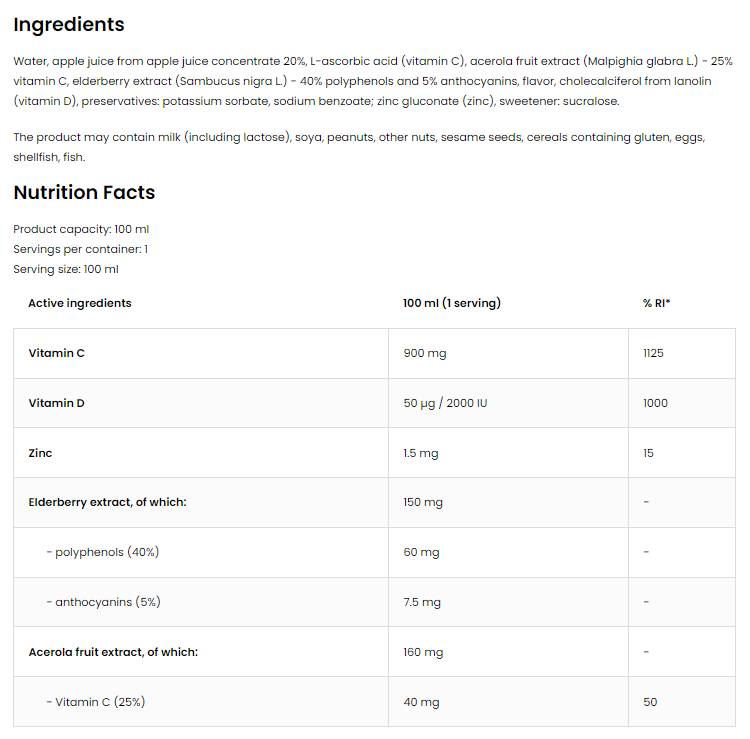Viewport: 750px width, 739px height.
Task: Click the 1125 percent RI value
Action: pos(654,353)
